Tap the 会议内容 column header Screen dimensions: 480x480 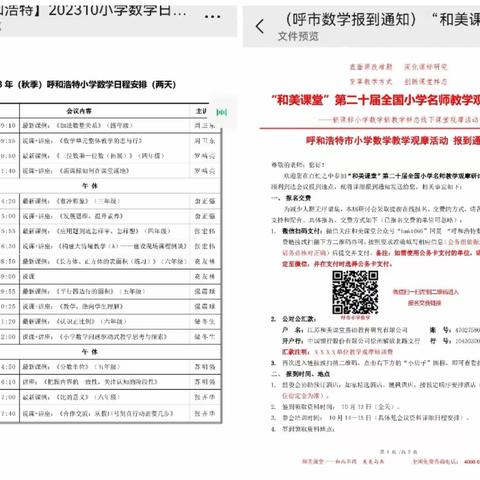coord(79,111)
